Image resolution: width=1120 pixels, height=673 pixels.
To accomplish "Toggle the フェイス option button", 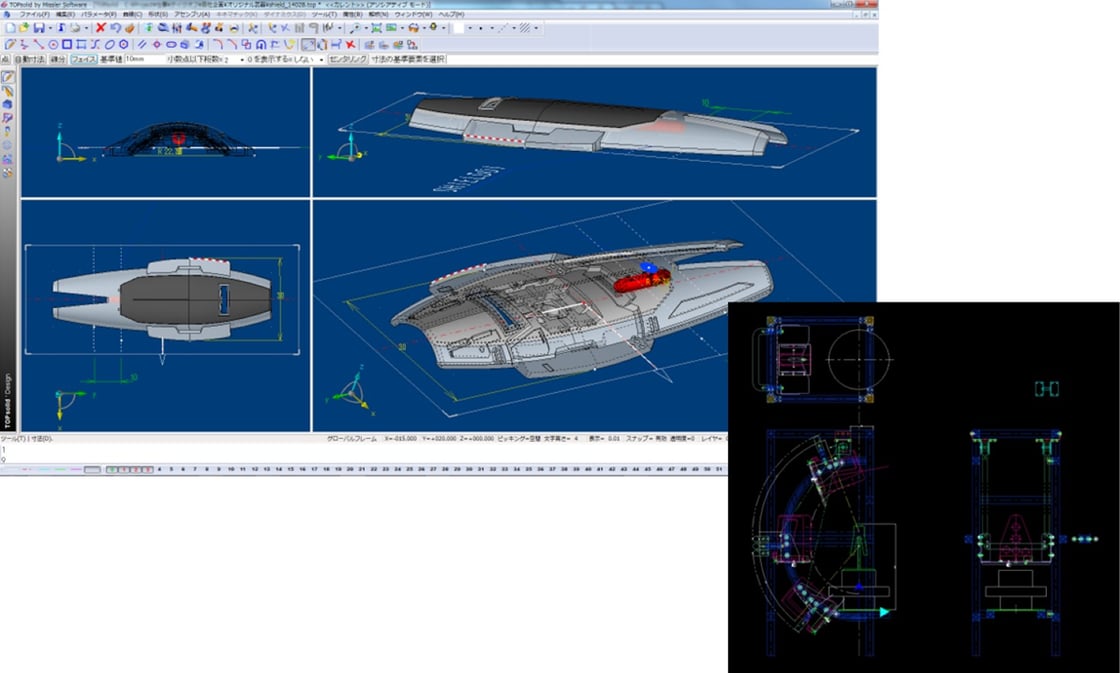I will [x=83, y=60].
